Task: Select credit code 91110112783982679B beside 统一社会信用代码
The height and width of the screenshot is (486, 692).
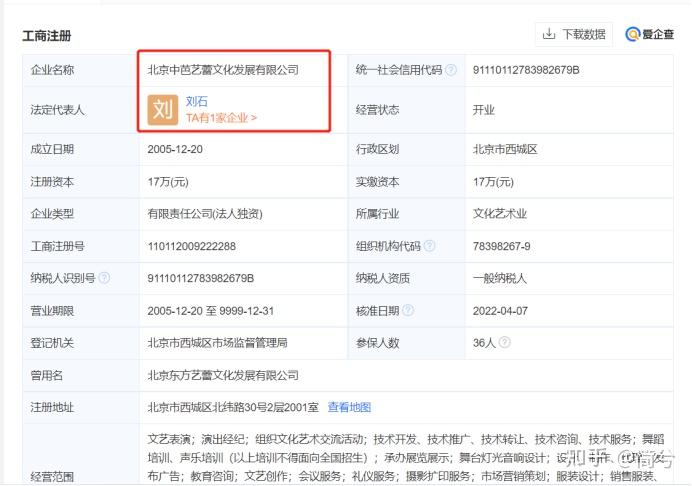Action: [526, 70]
